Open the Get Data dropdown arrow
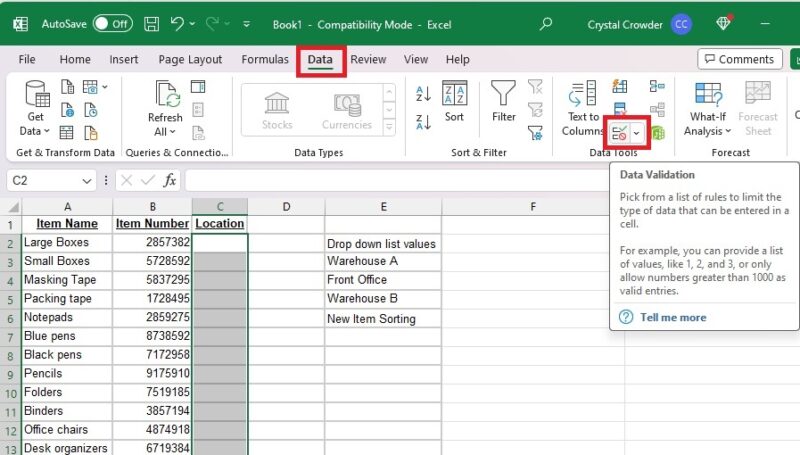Screen dimensions: 800x455 pyautogui.click(x=47, y=131)
